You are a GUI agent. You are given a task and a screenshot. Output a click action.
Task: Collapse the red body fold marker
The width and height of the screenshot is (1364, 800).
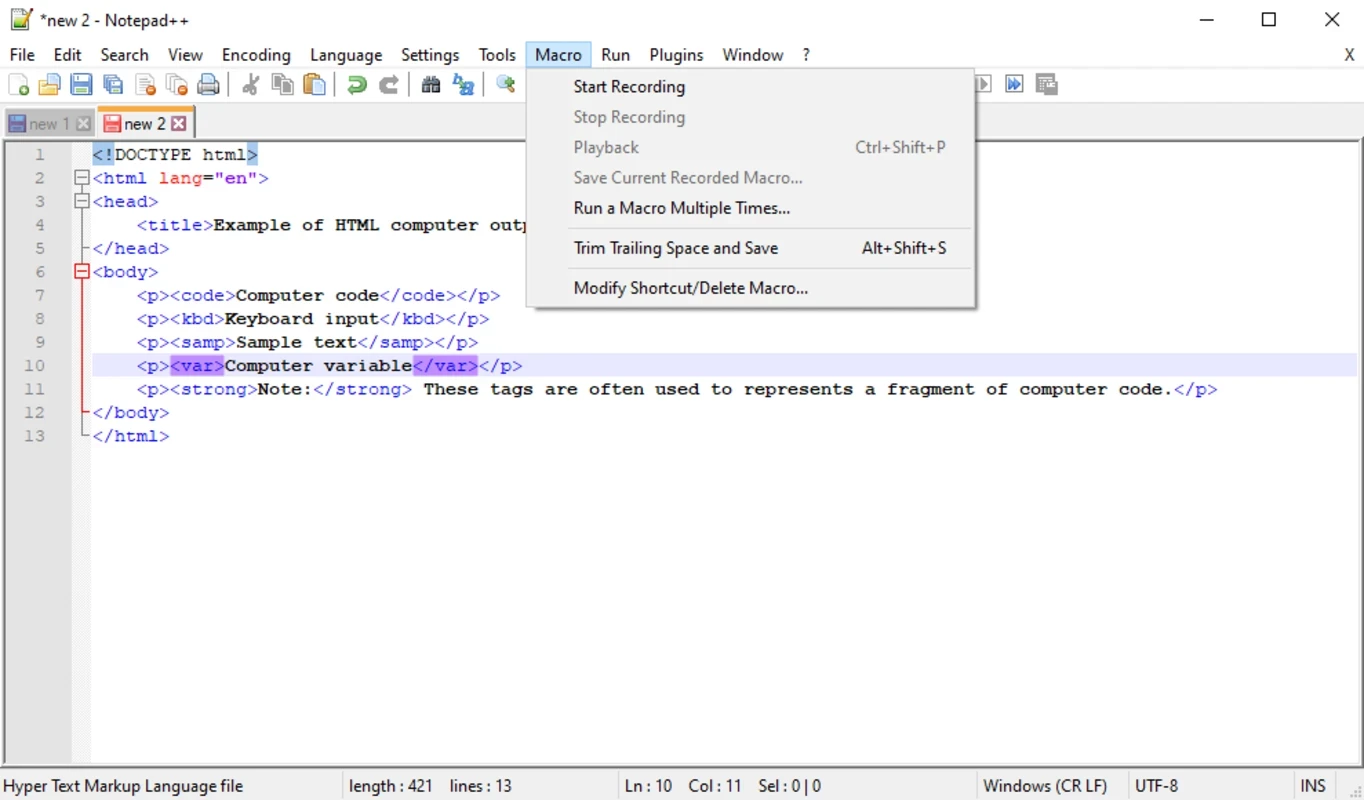click(82, 272)
